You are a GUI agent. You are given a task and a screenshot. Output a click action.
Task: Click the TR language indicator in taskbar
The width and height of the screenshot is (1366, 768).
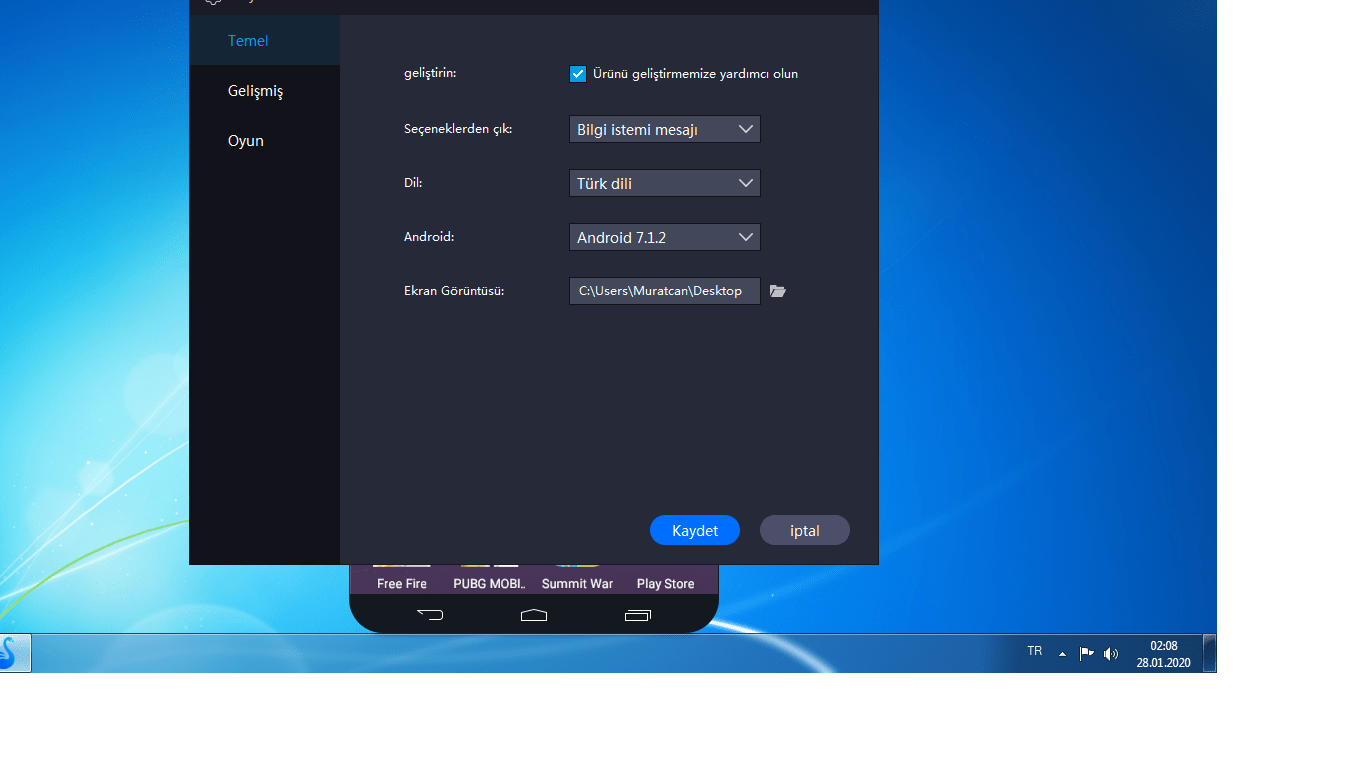1035,652
